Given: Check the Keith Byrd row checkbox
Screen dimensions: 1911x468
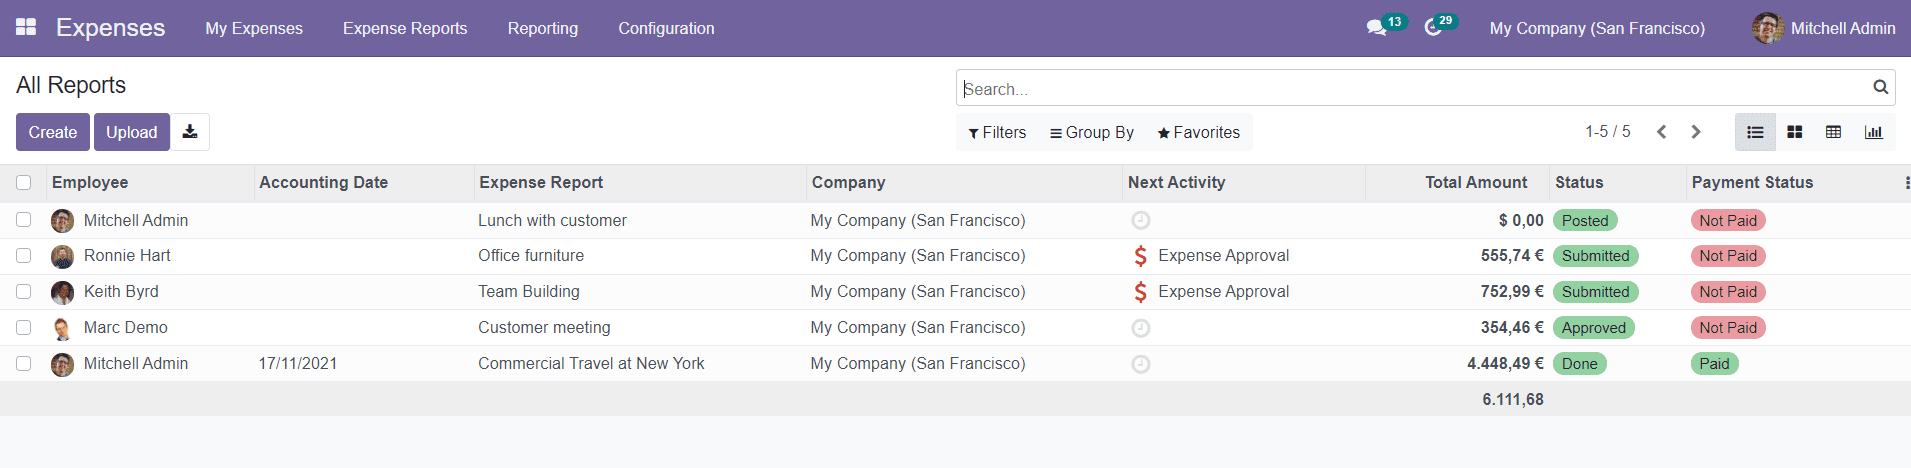Looking at the screenshot, I should [24, 292].
